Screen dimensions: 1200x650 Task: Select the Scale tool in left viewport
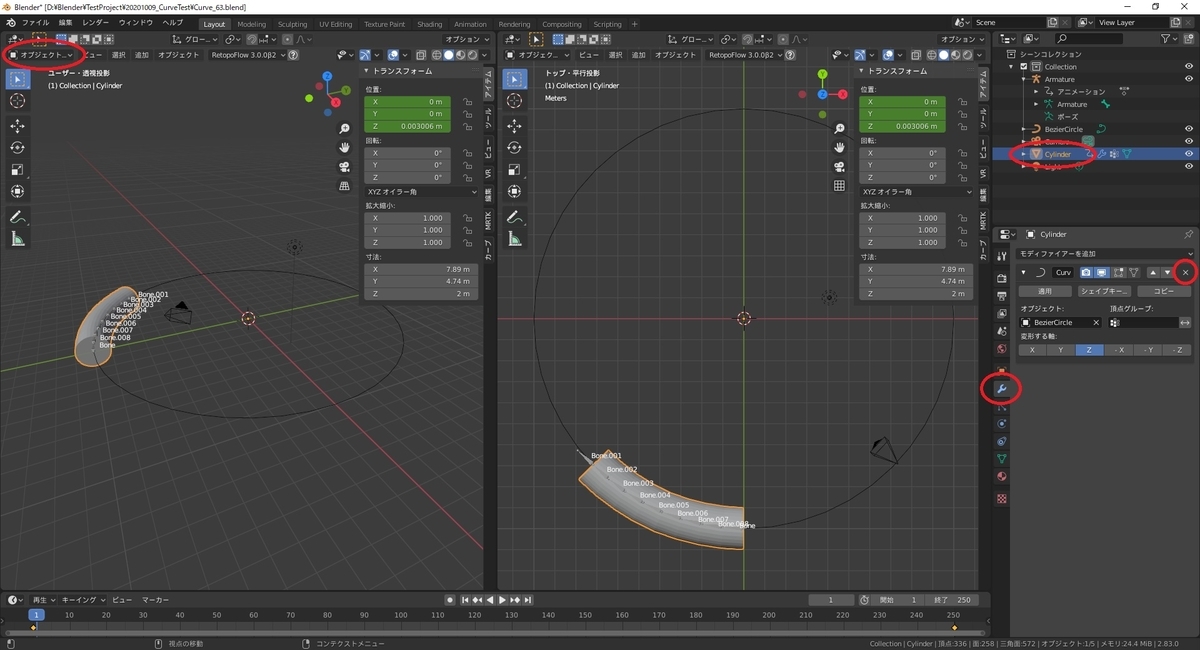18,169
